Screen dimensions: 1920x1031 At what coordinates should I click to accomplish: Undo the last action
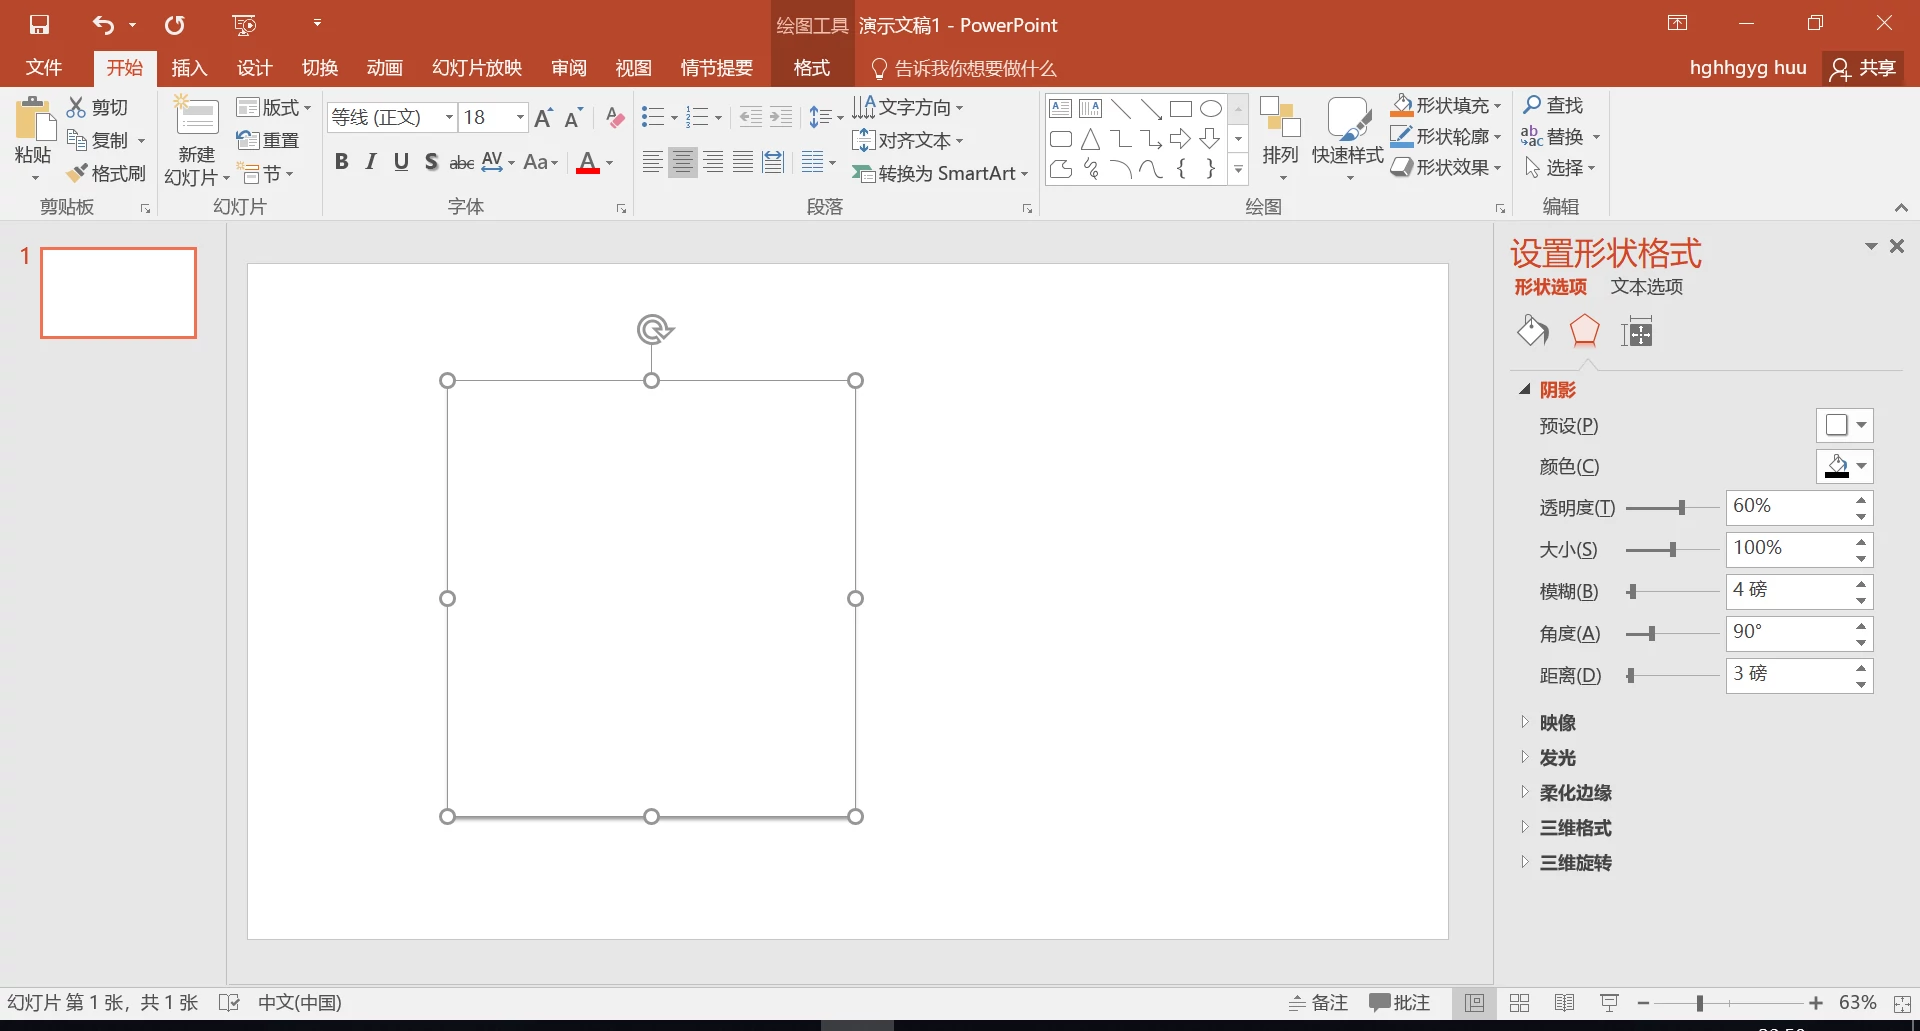103,25
